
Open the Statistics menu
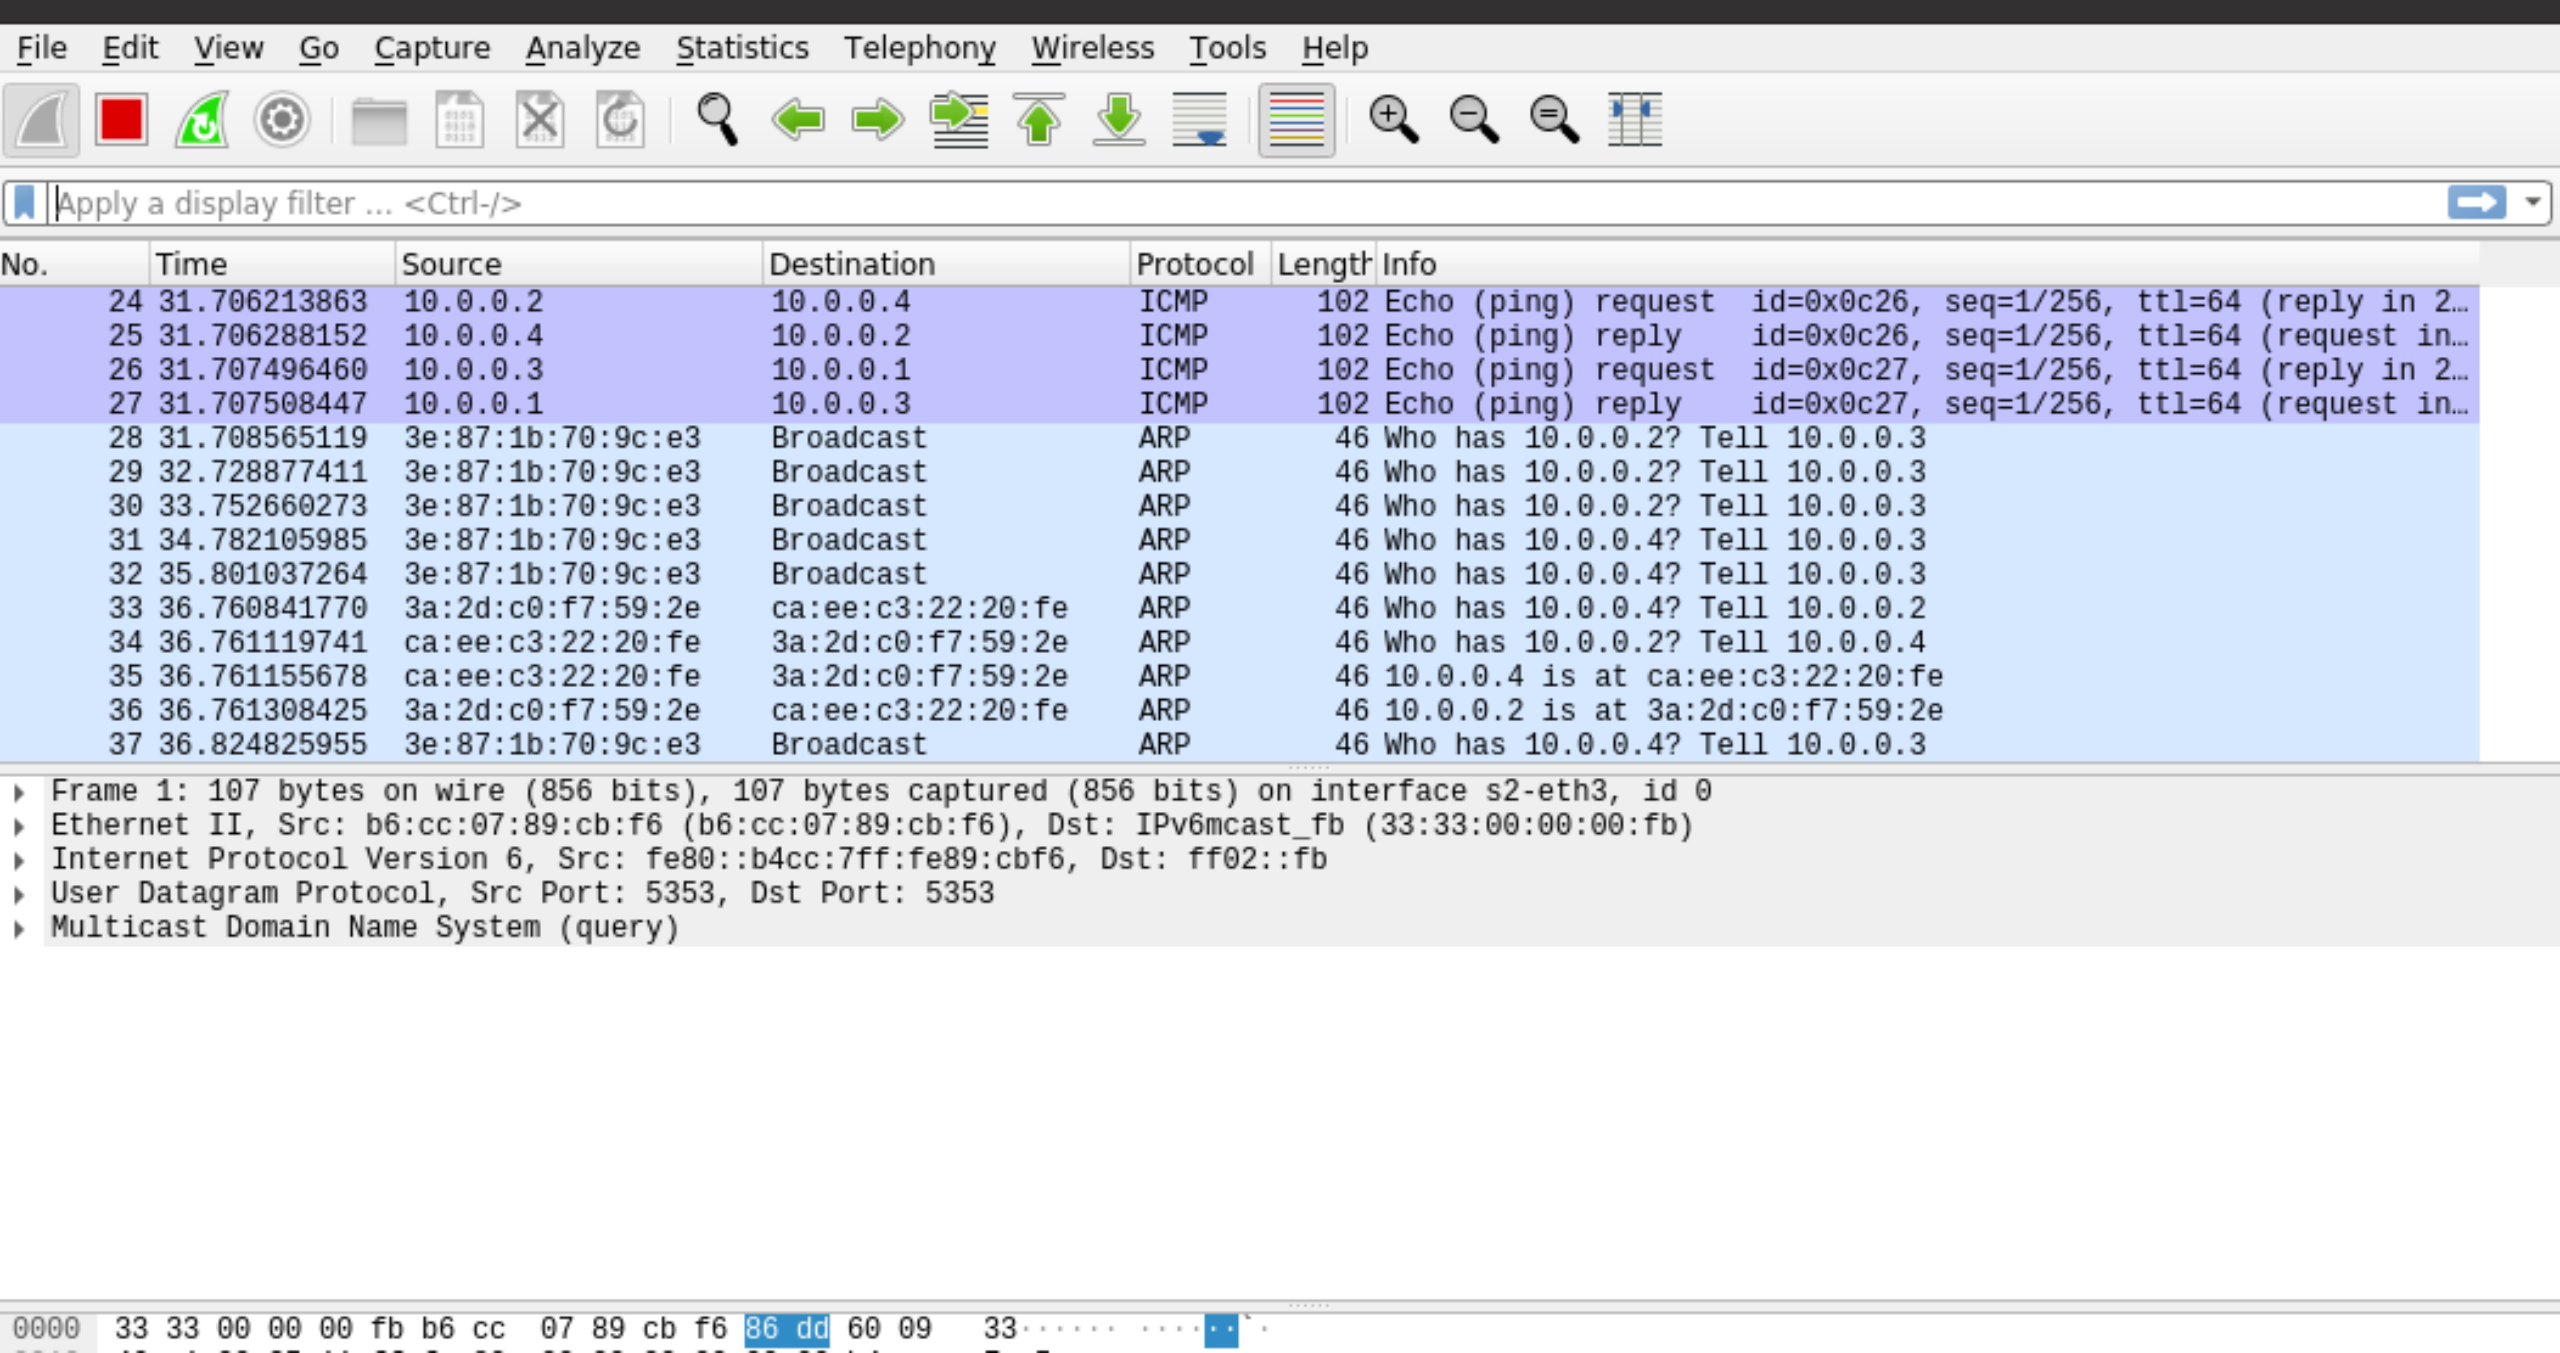[742, 48]
